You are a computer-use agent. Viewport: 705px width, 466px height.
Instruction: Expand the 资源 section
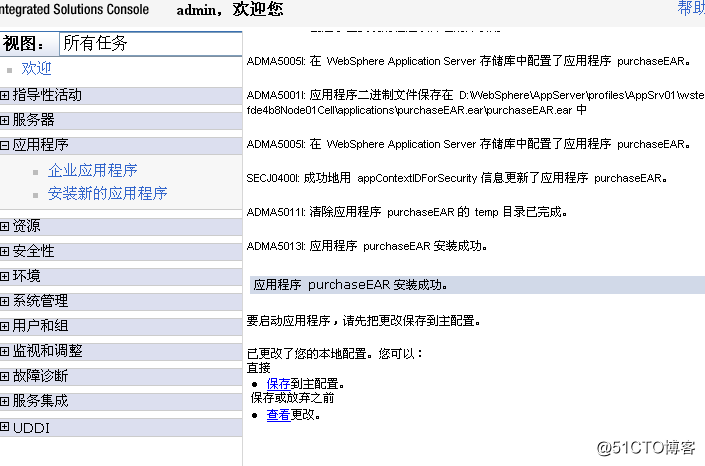click(4, 226)
